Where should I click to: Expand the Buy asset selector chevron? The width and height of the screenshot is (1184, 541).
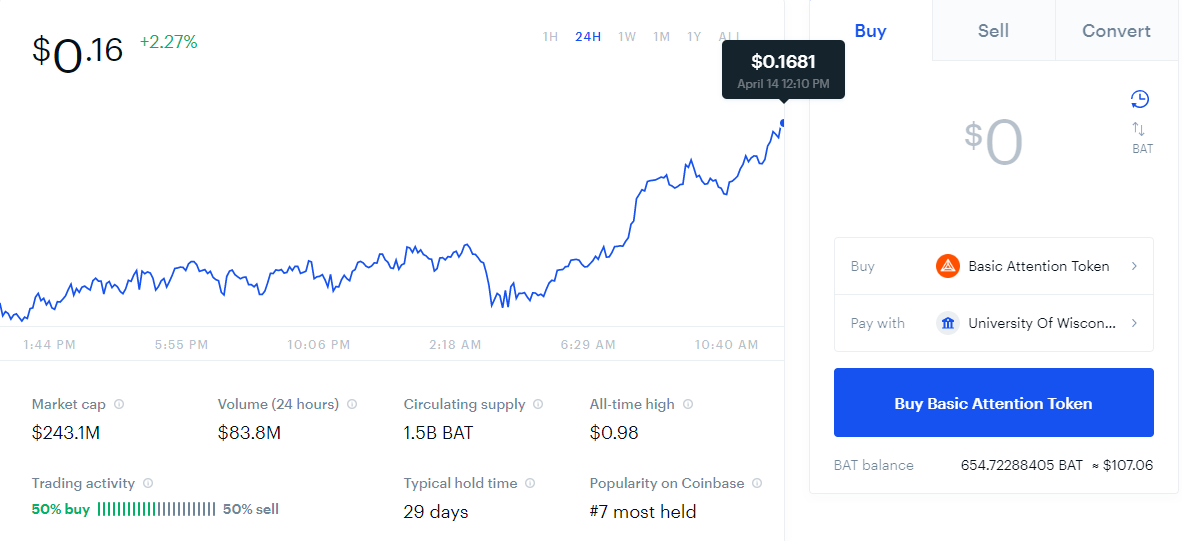coord(1134,266)
